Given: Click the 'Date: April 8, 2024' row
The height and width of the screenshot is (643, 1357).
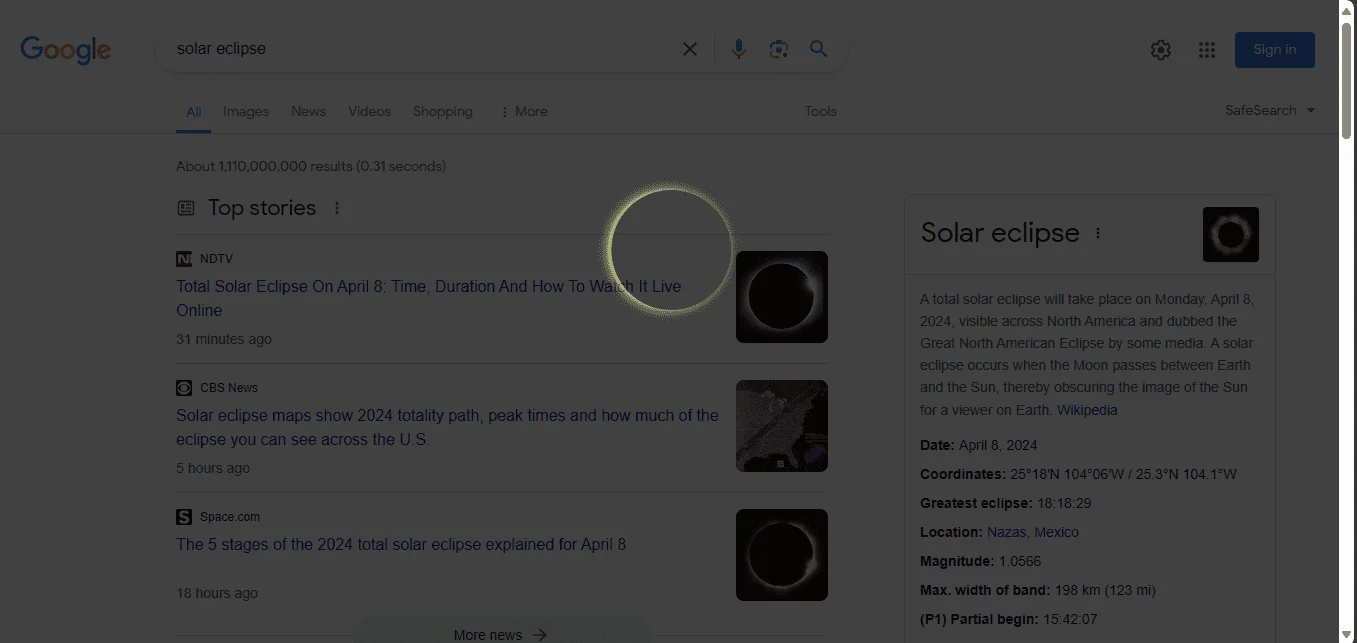Looking at the screenshot, I should point(979,446).
